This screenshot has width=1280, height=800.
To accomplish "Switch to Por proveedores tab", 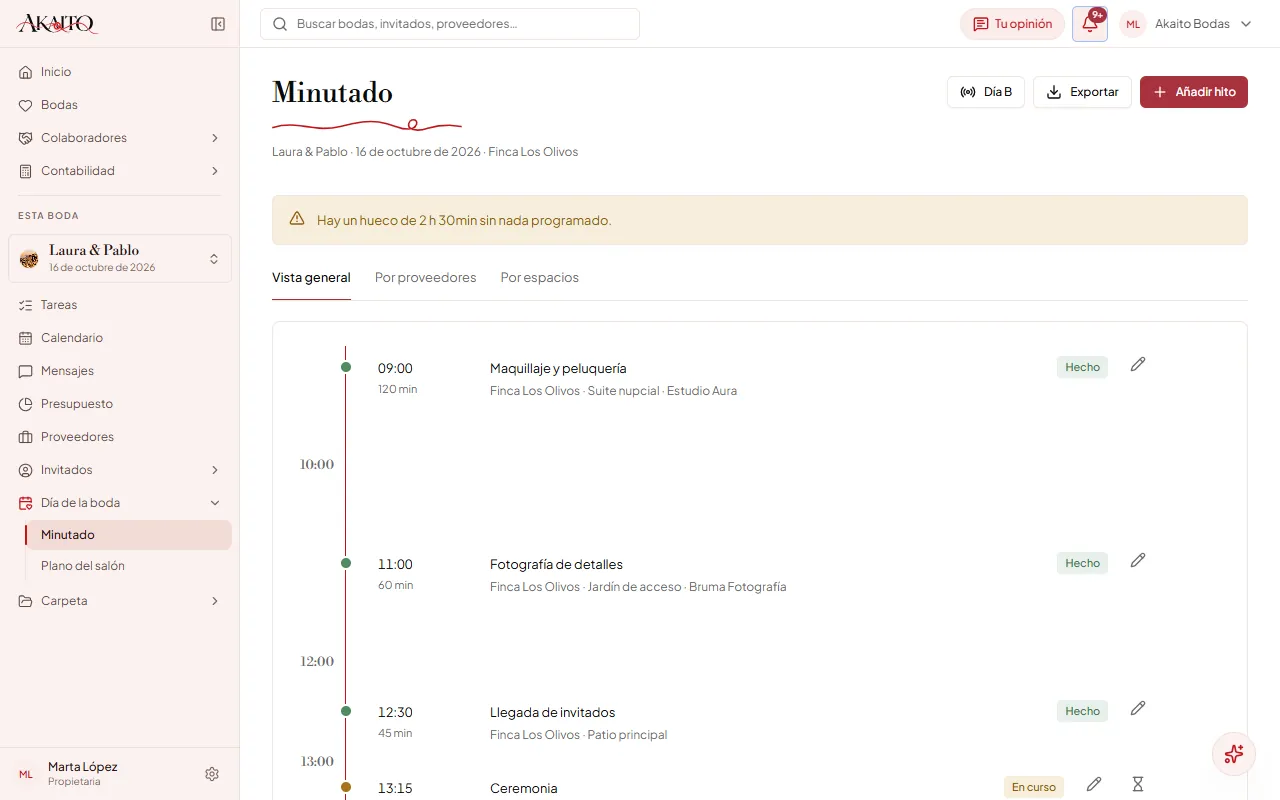I will 426,278.
